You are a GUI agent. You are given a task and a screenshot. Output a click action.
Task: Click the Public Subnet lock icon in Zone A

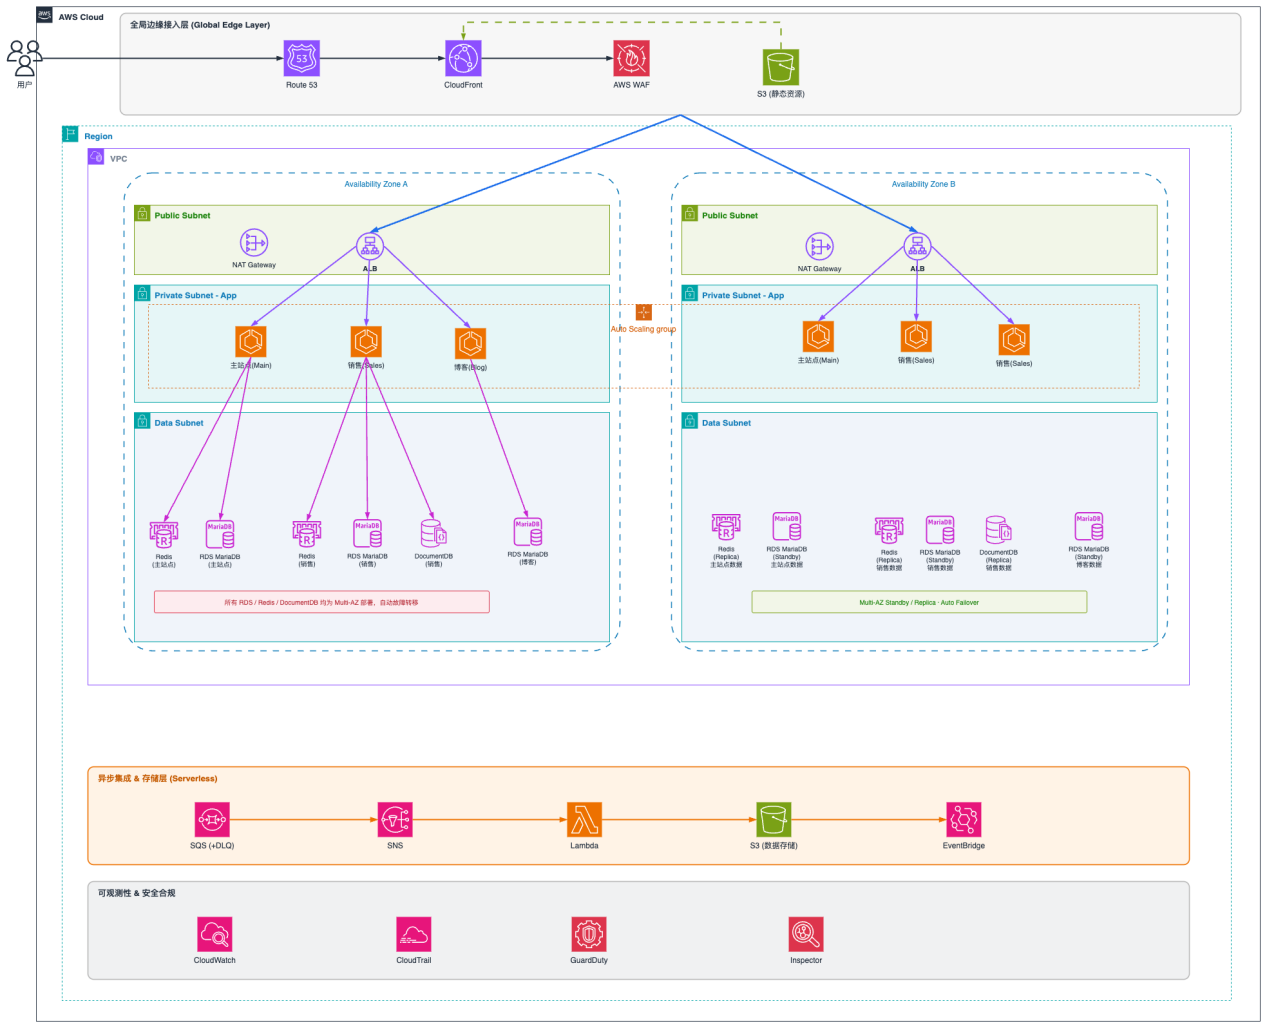click(x=142, y=214)
